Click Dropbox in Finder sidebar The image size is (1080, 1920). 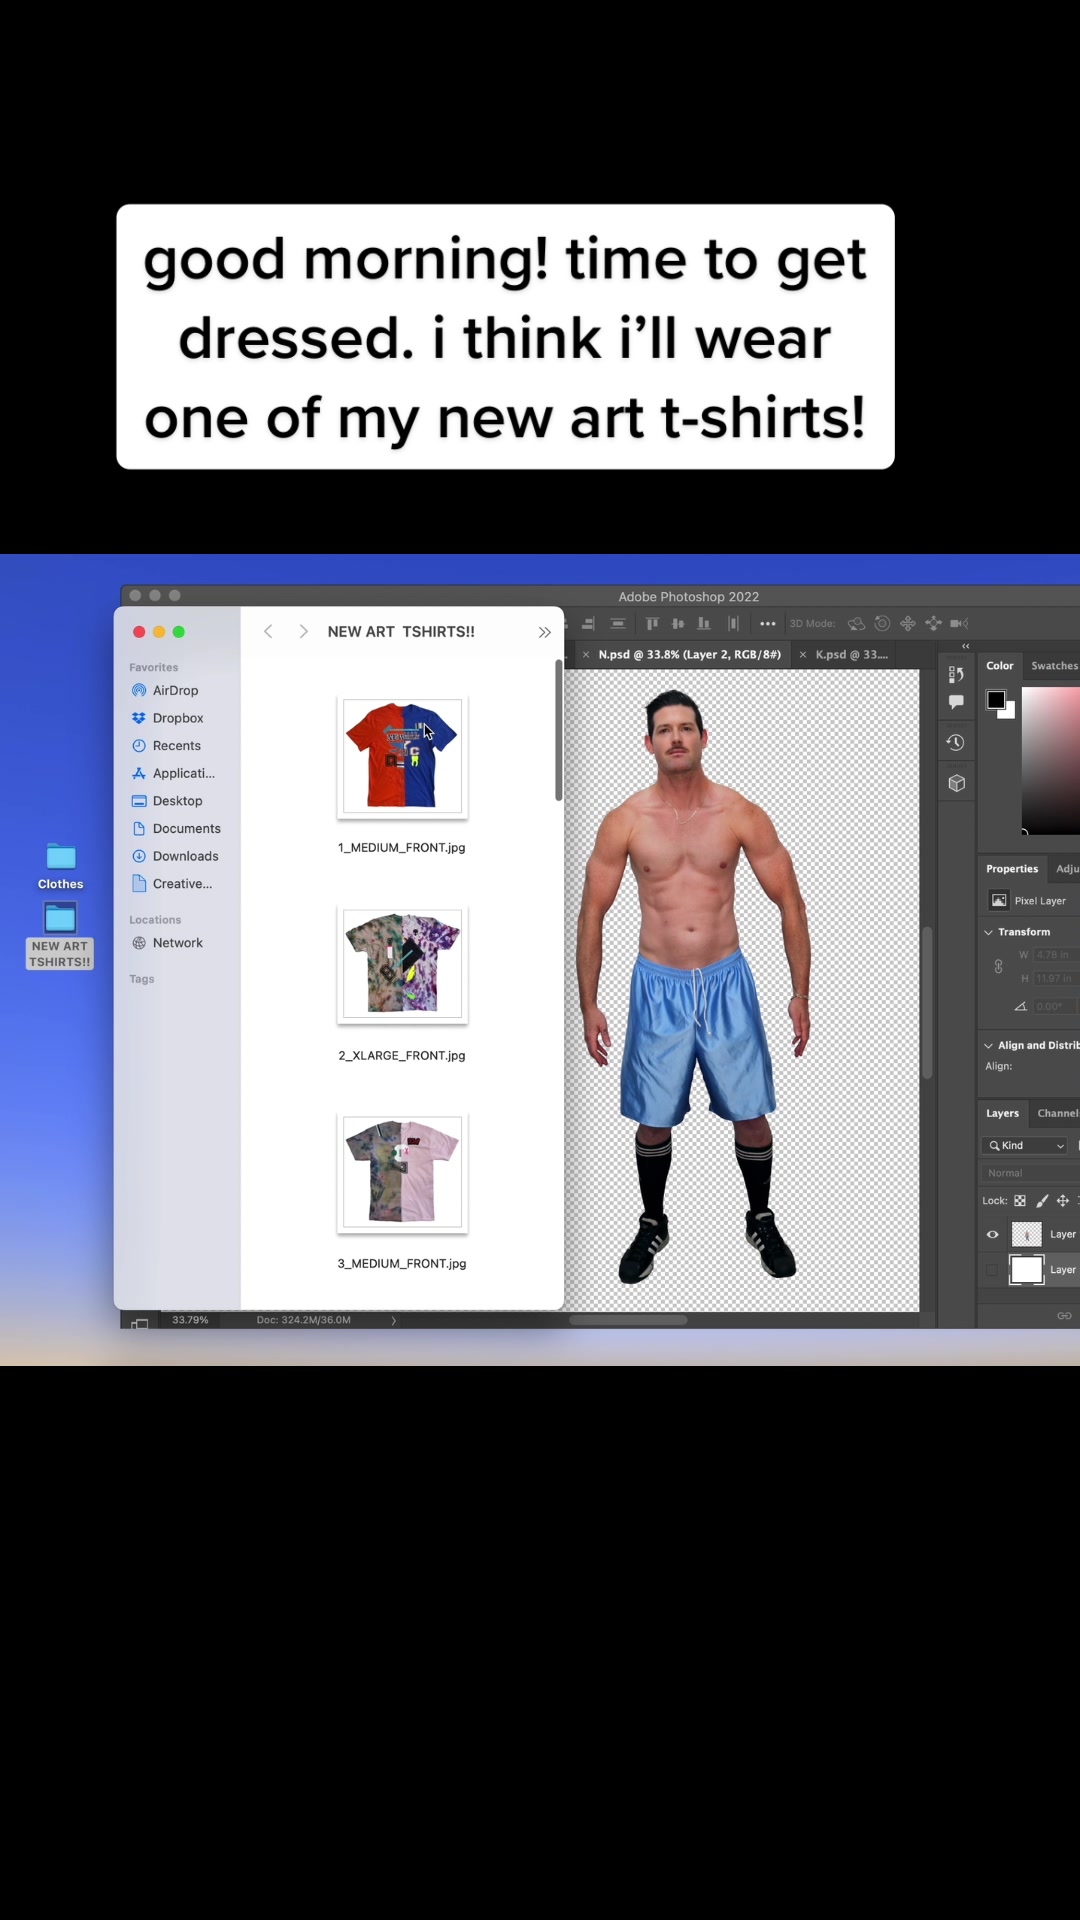[178, 718]
